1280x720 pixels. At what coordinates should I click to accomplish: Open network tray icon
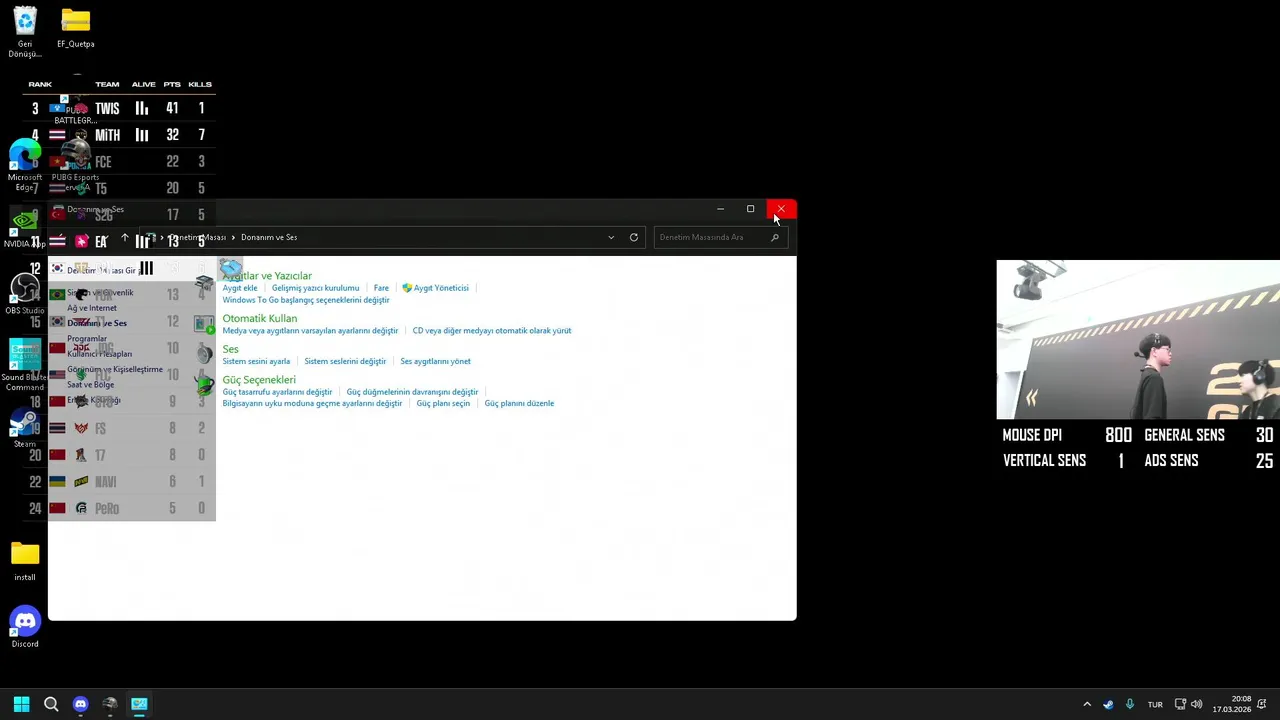pyautogui.click(x=1180, y=704)
